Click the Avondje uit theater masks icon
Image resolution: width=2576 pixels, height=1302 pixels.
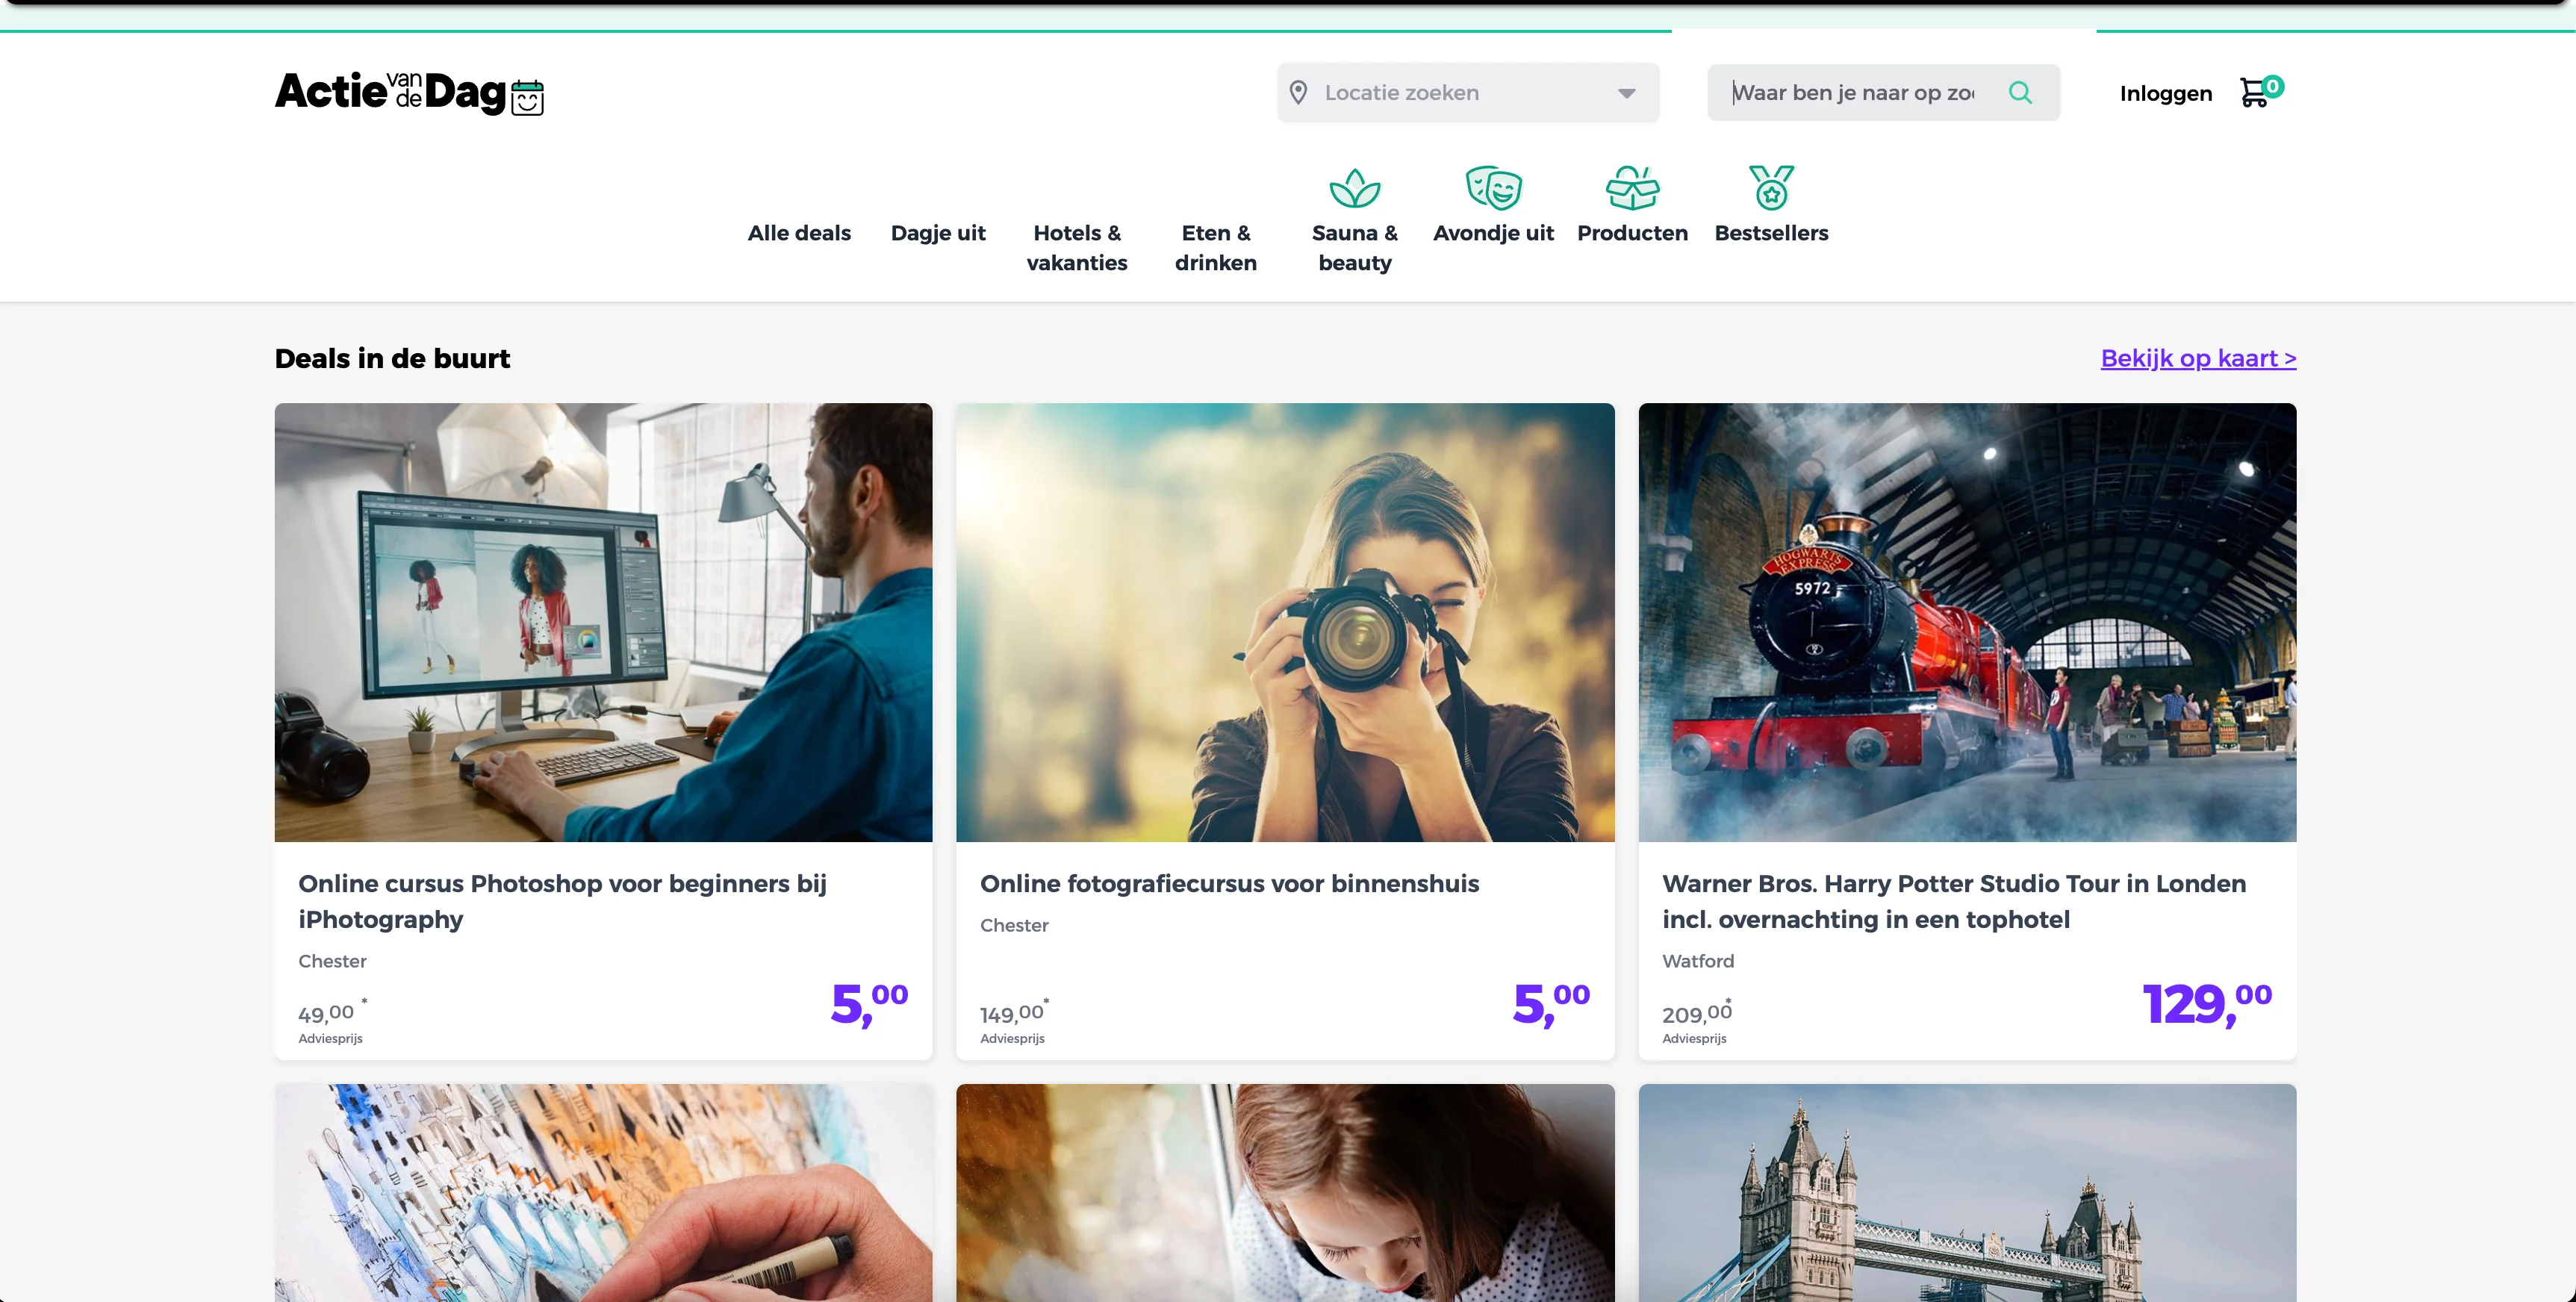(x=1494, y=188)
